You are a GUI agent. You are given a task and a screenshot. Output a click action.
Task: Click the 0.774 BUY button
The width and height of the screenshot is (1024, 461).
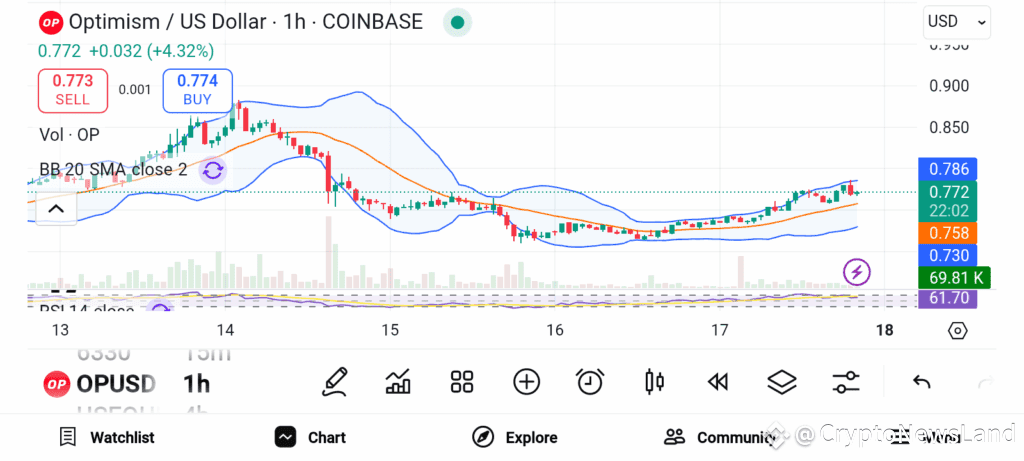coord(197,90)
